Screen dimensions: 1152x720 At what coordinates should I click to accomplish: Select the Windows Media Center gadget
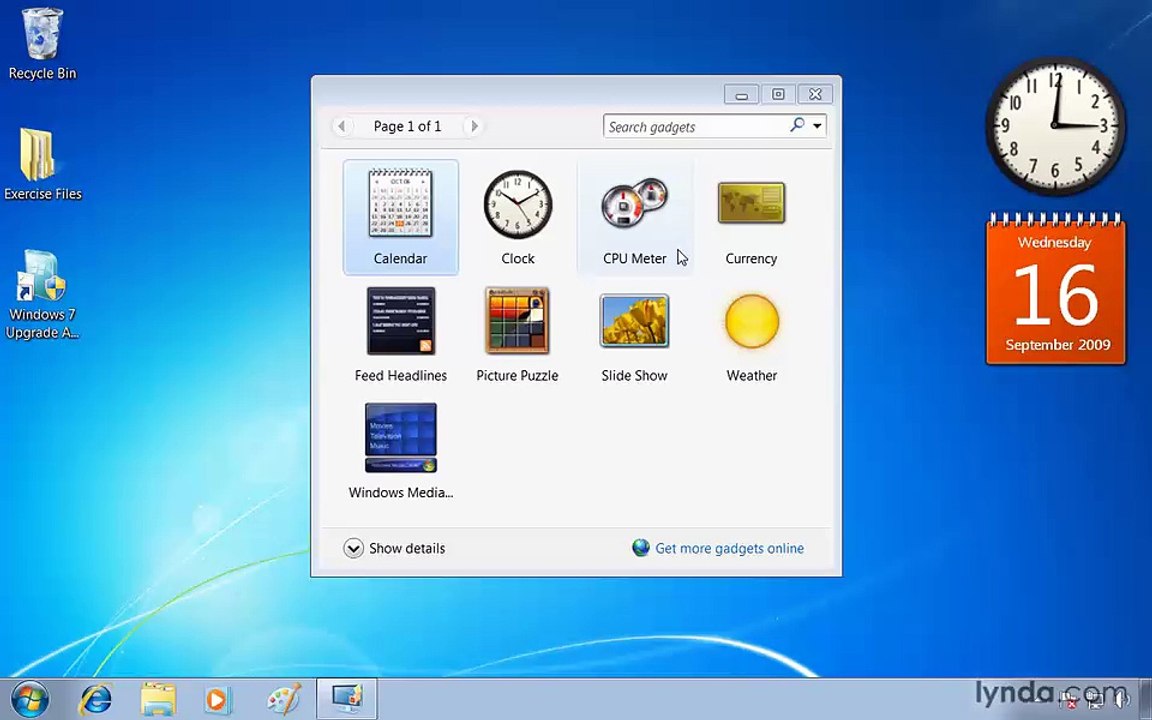click(400, 451)
